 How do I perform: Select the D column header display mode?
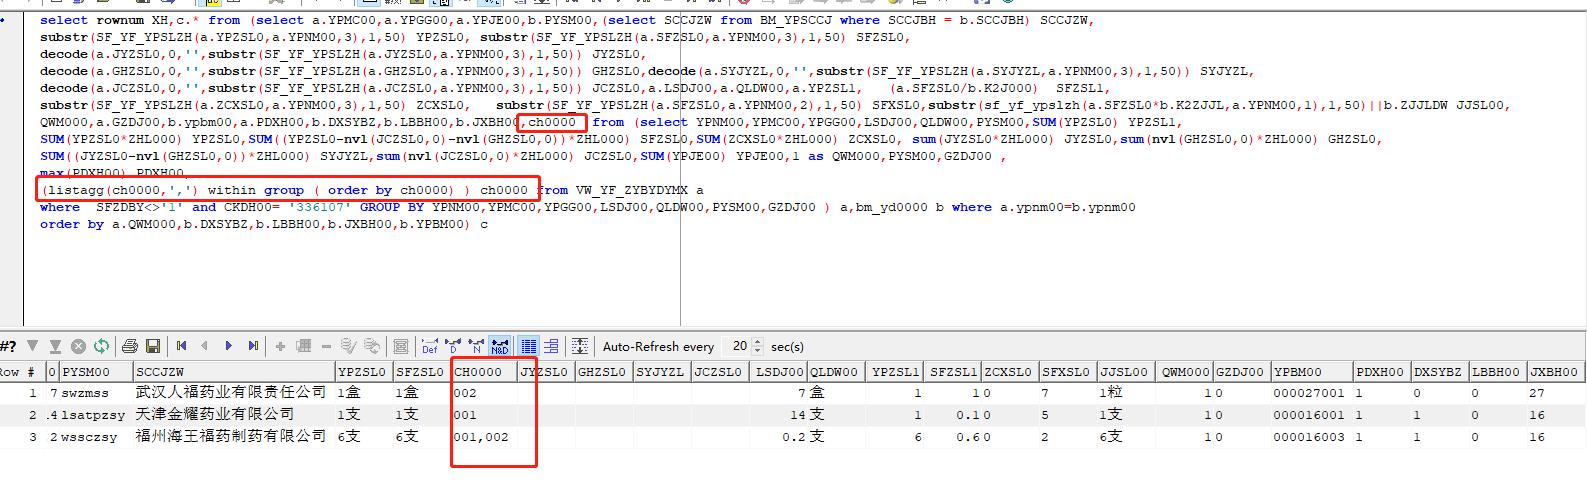pos(453,346)
